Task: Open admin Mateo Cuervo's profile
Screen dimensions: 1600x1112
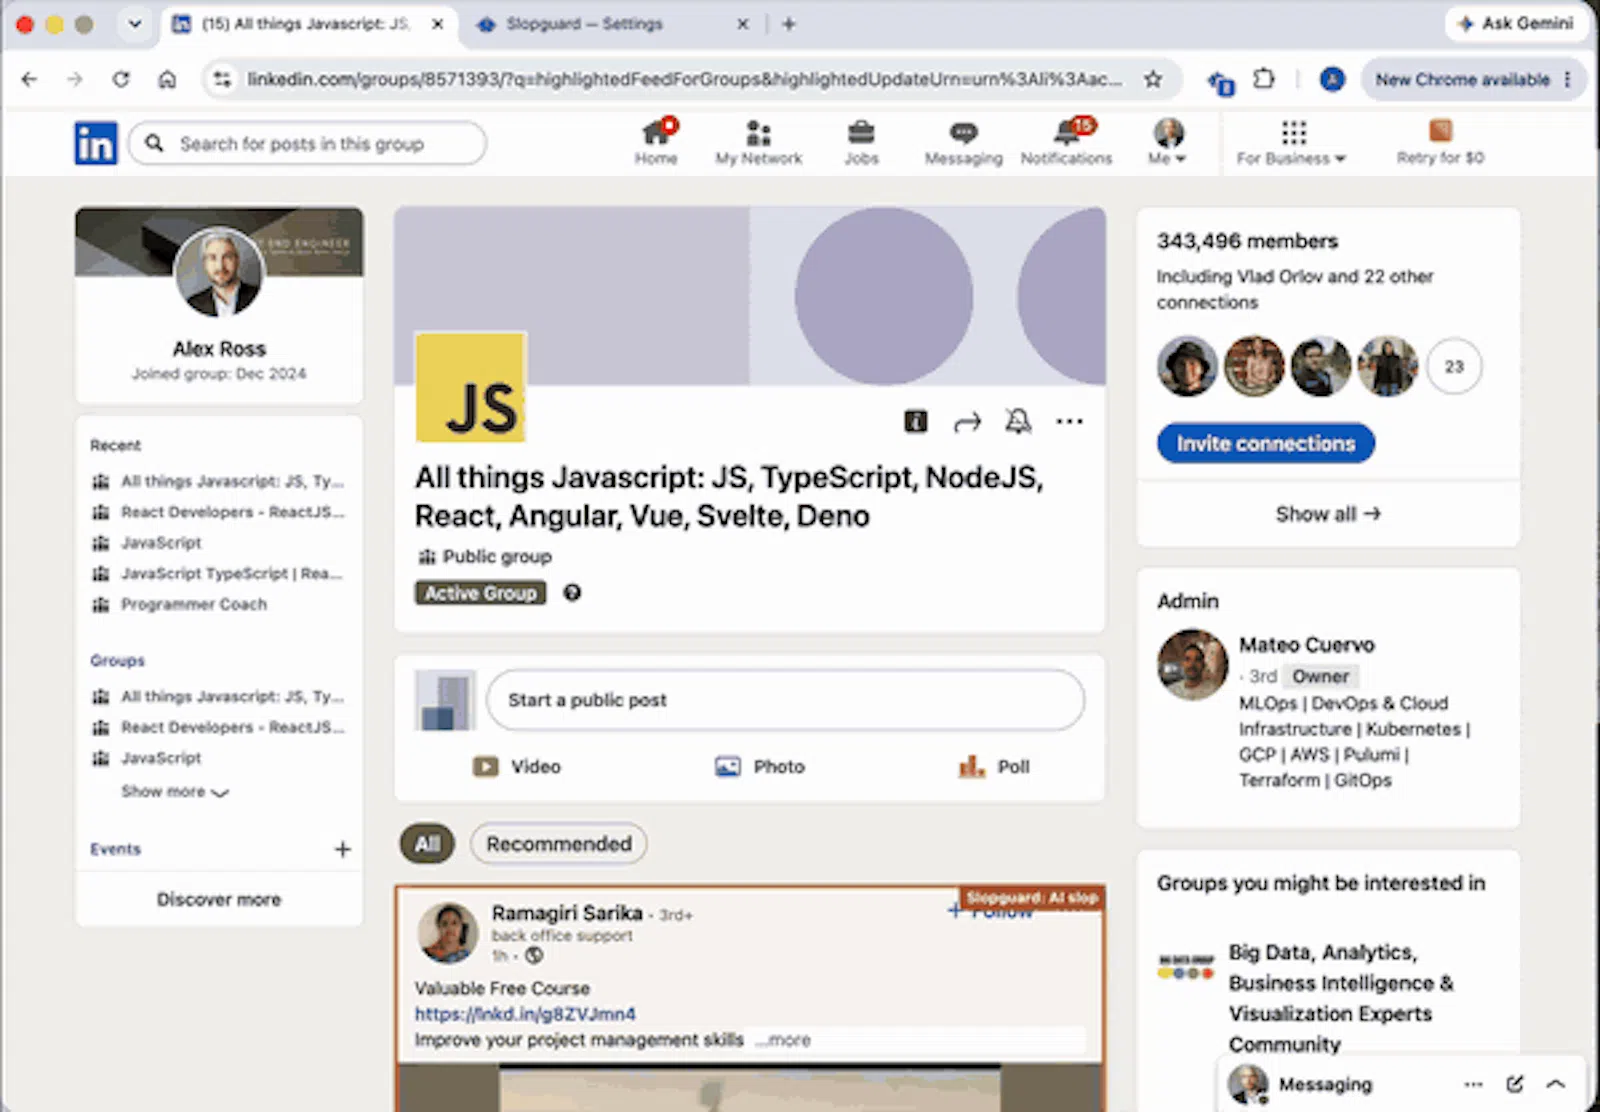Action: 1307,645
